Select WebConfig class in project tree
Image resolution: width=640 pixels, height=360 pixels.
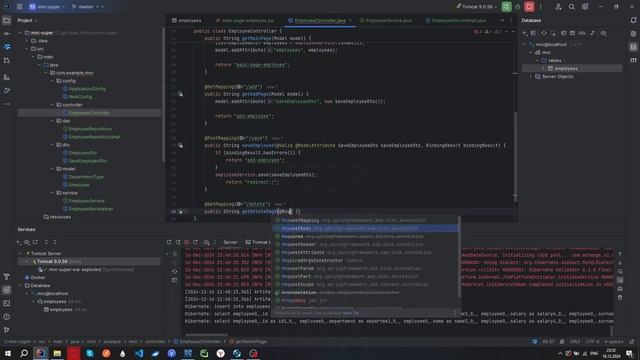click(x=80, y=97)
